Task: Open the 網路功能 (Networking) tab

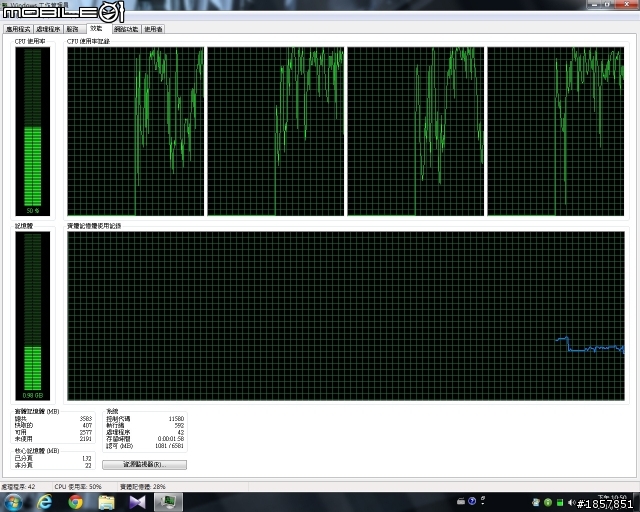Action: (x=126, y=29)
